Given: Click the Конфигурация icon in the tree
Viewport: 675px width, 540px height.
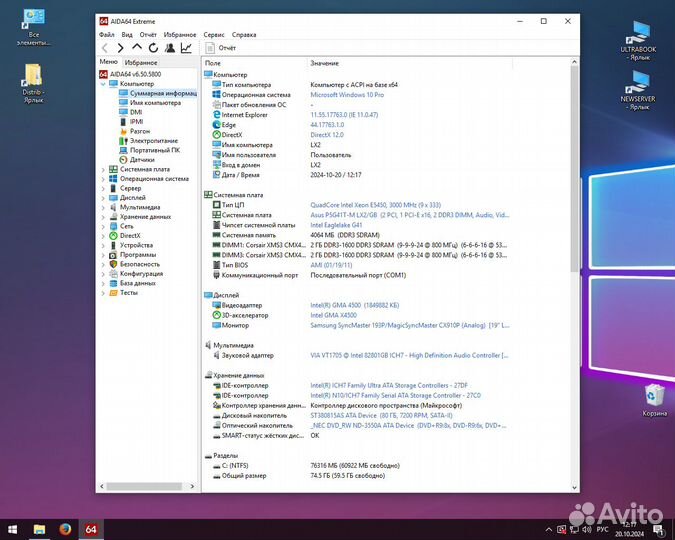Looking at the screenshot, I should 113,273.
